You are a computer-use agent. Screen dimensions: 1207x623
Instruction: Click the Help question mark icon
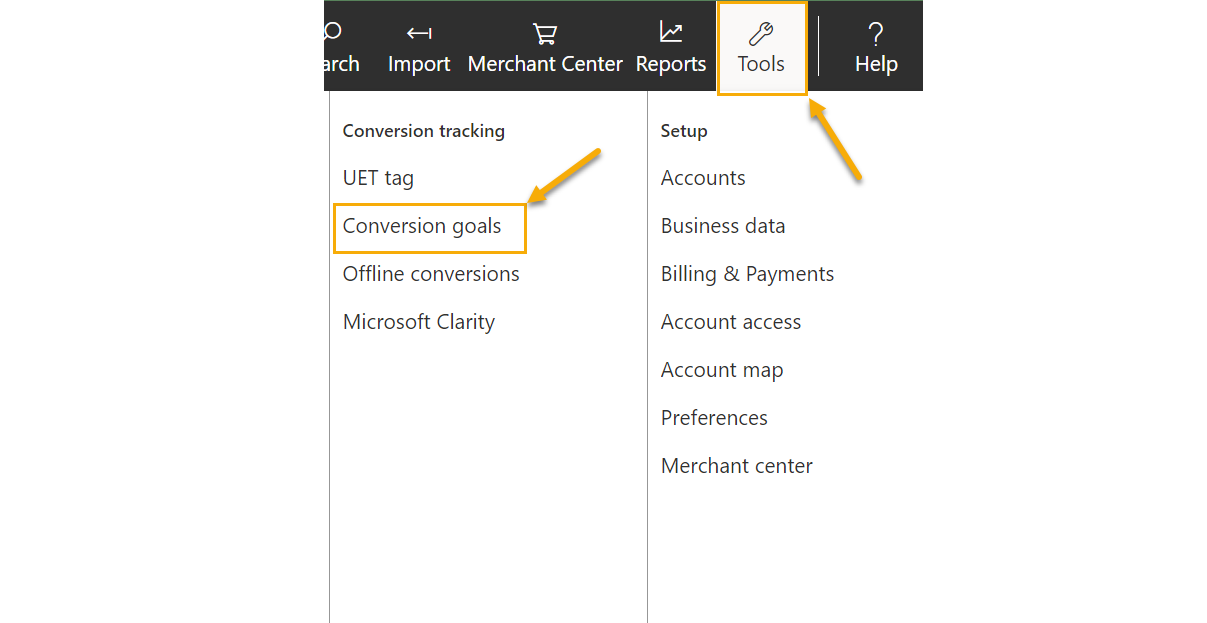876,34
